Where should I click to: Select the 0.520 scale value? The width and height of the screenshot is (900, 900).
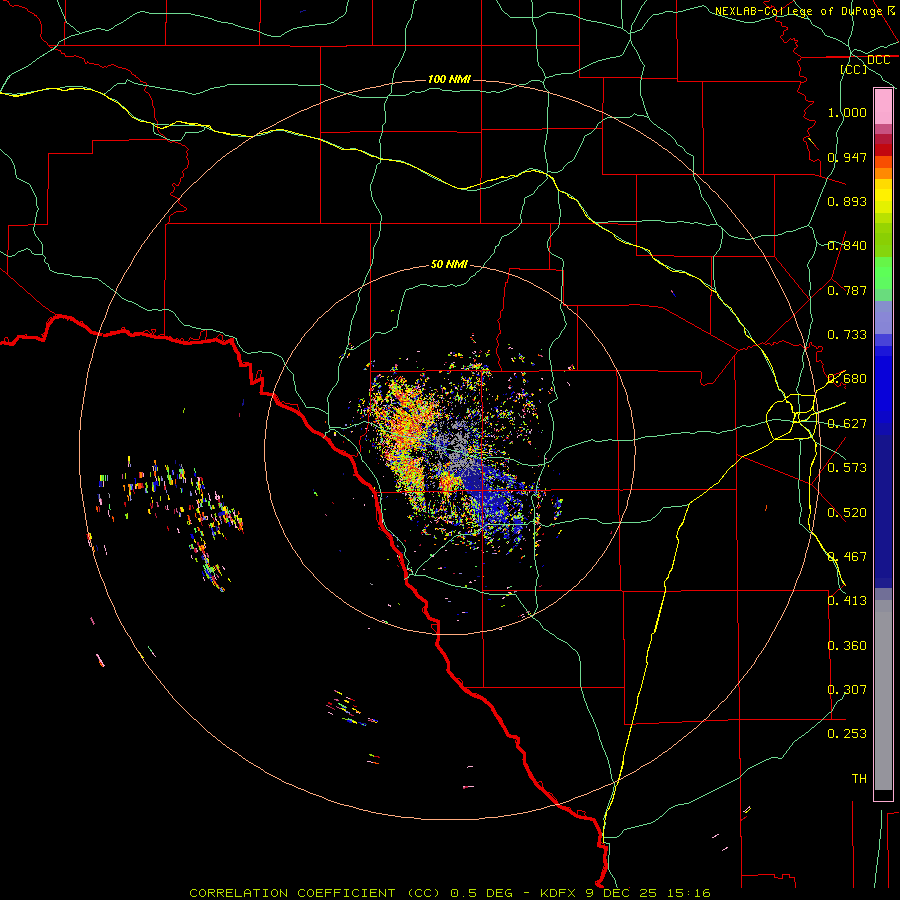(x=847, y=513)
